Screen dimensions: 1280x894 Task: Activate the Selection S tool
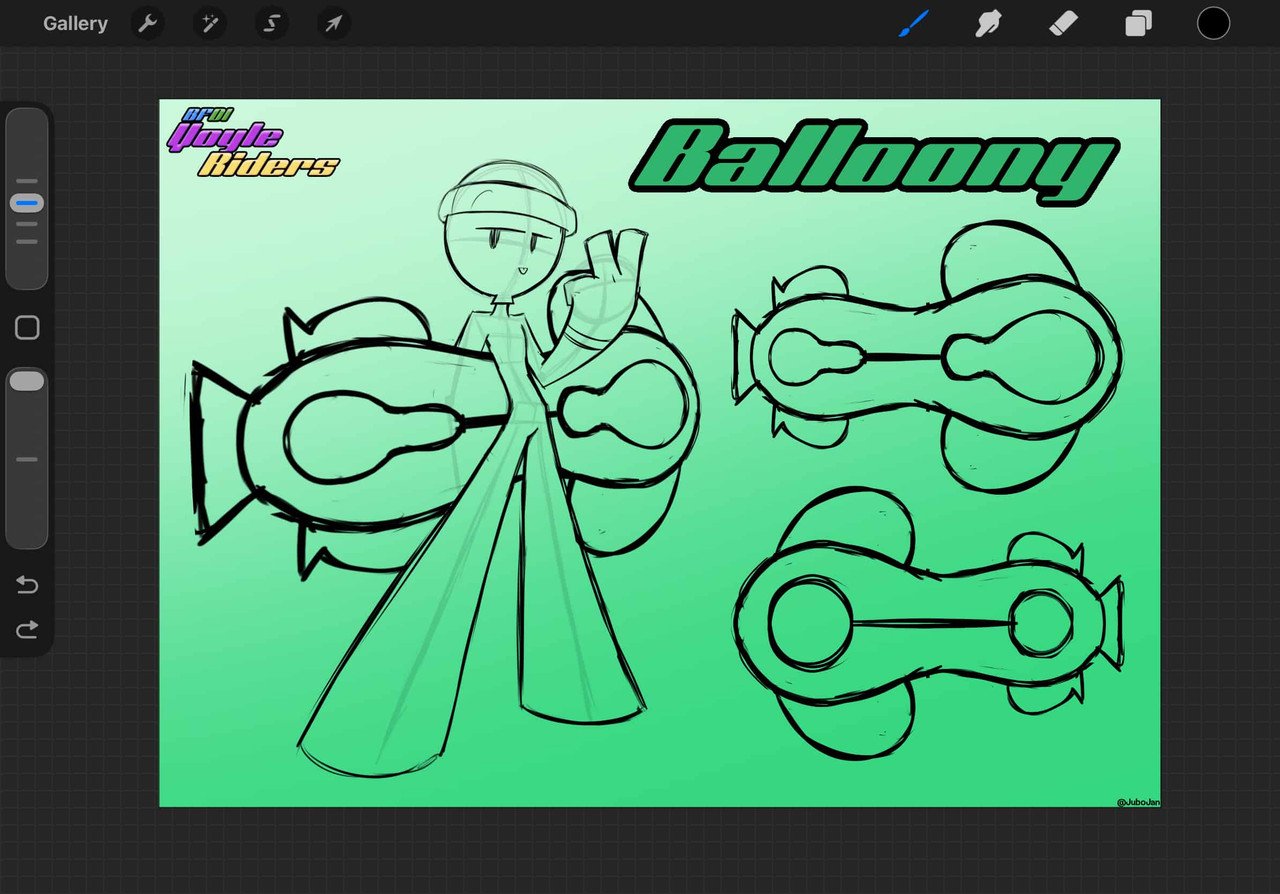click(x=272, y=23)
